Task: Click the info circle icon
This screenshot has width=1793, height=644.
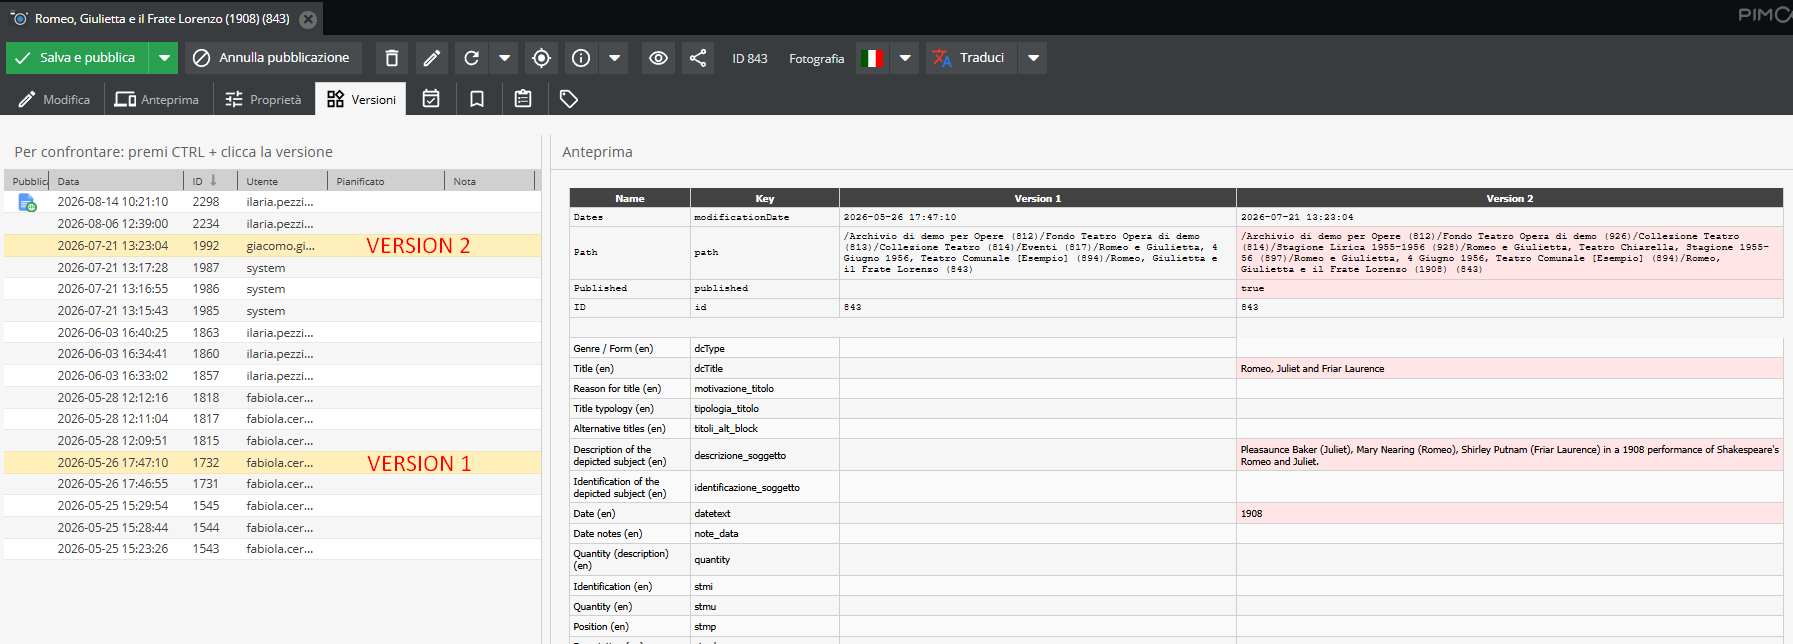Action: coord(581,58)
